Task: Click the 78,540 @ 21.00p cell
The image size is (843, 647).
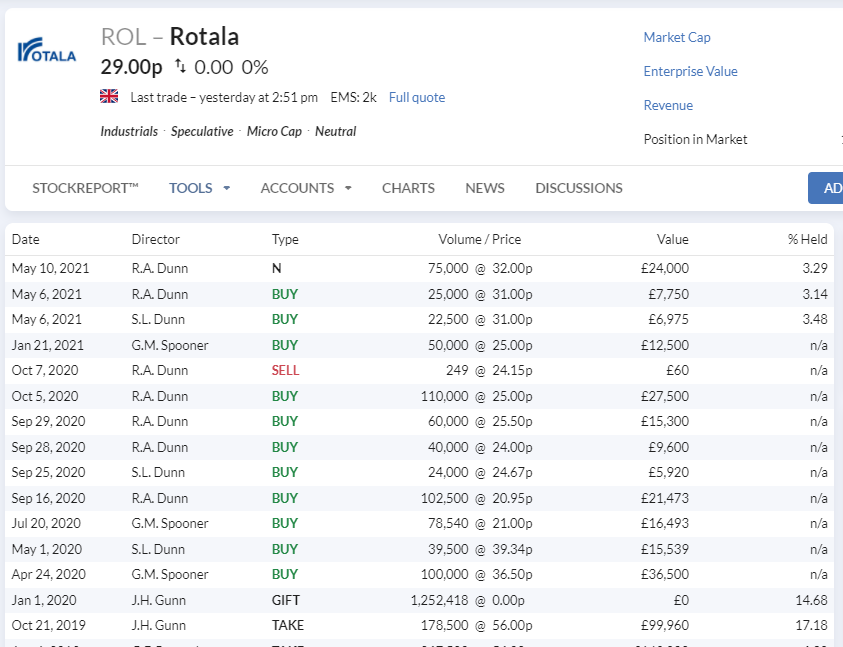Action: (480, 523)
